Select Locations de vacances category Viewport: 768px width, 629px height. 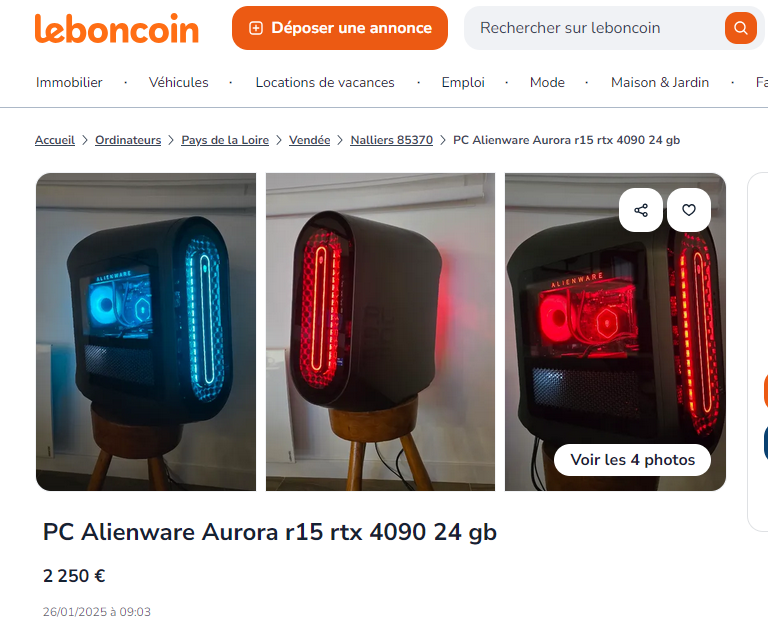(x=325, y=82)
